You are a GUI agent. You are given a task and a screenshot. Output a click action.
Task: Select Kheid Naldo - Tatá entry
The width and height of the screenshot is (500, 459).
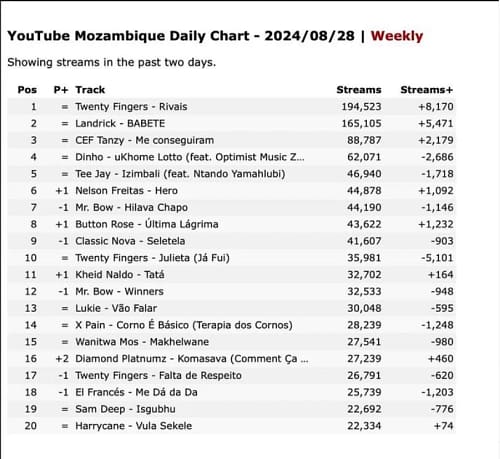(x=120, y=275)
